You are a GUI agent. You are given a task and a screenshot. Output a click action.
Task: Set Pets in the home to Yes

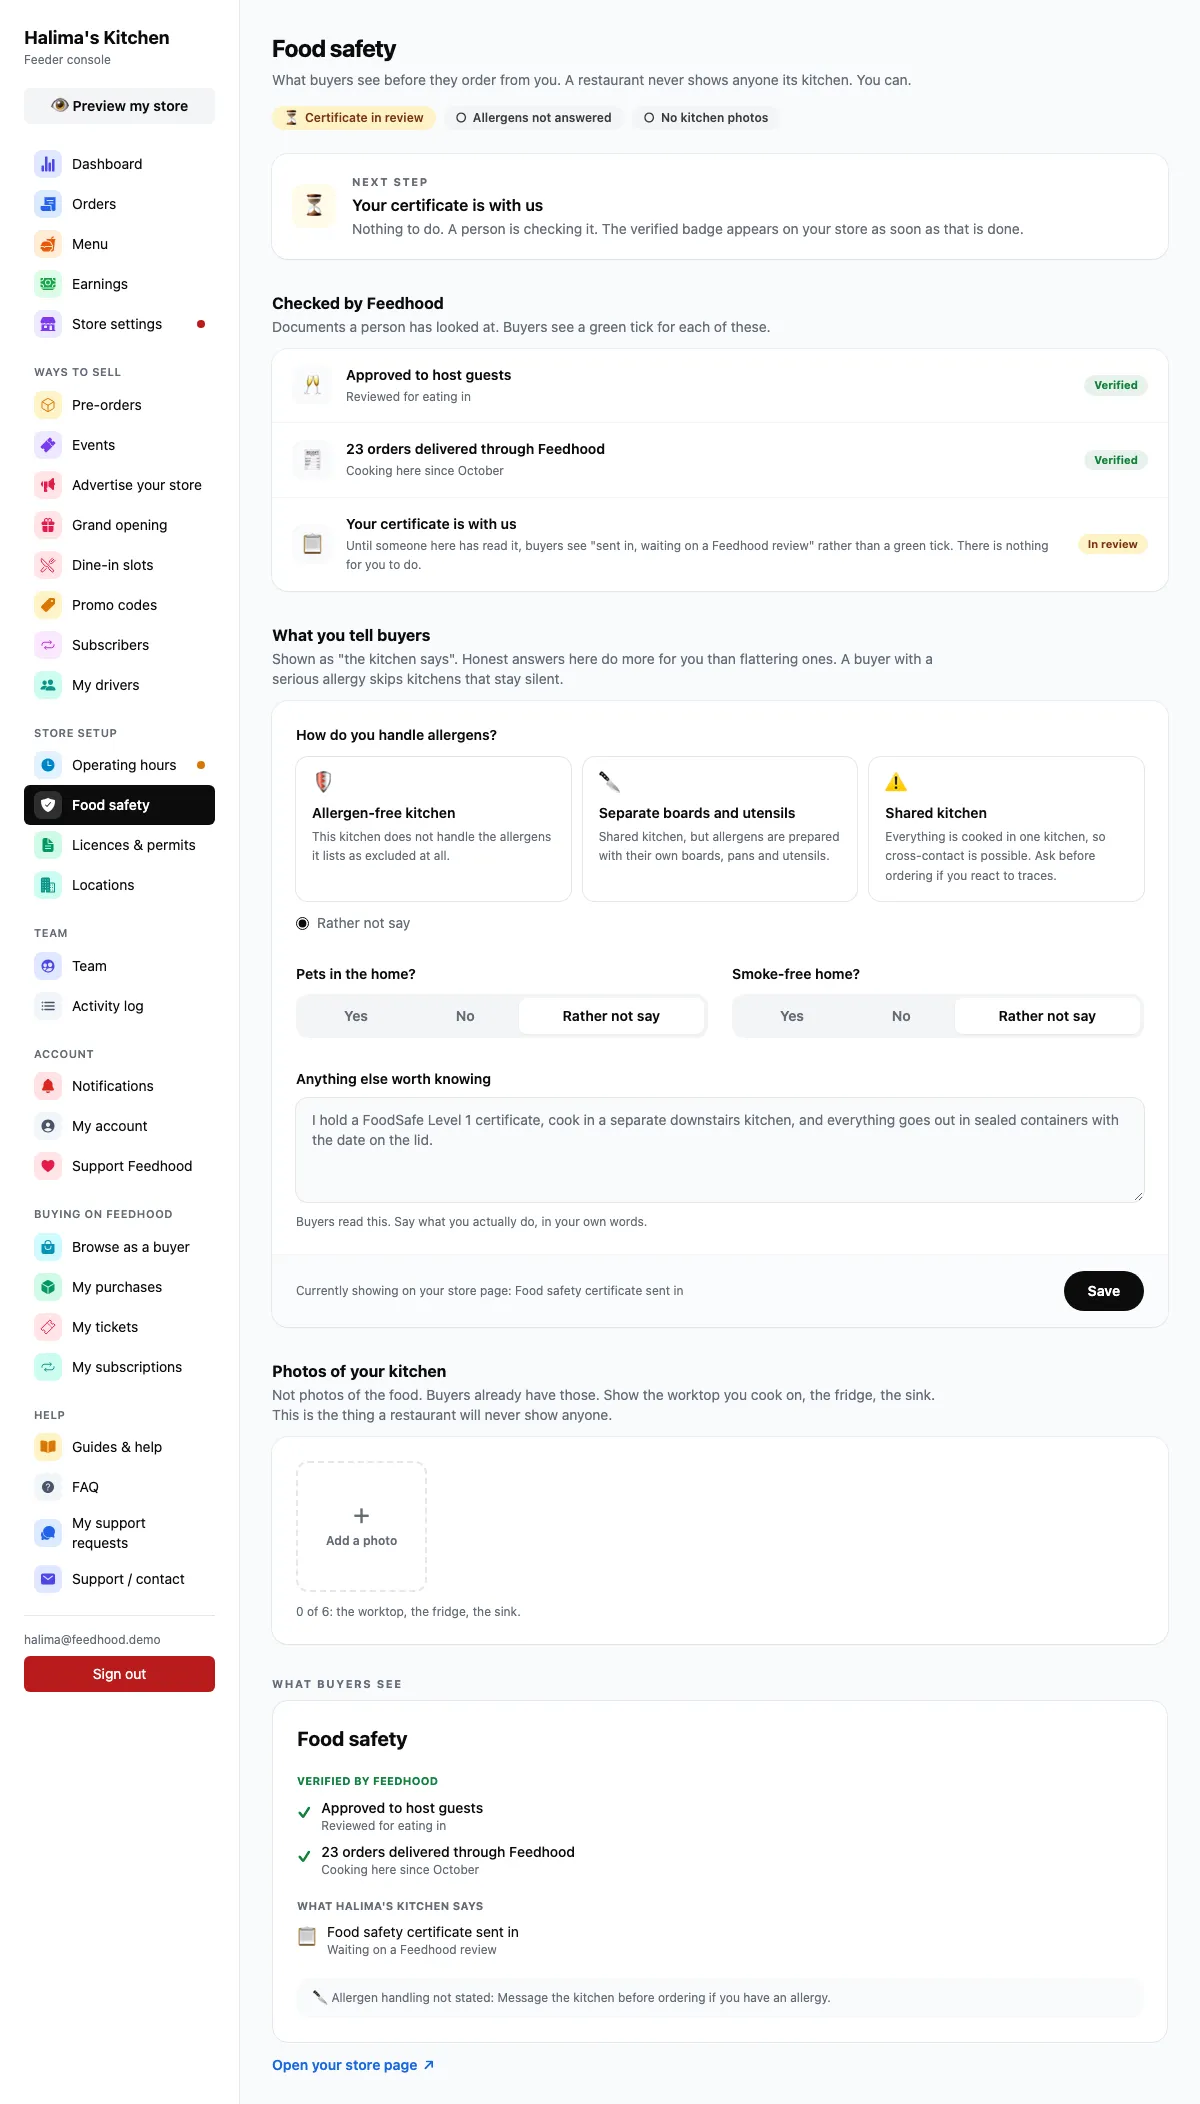(x=356, y=1016)
